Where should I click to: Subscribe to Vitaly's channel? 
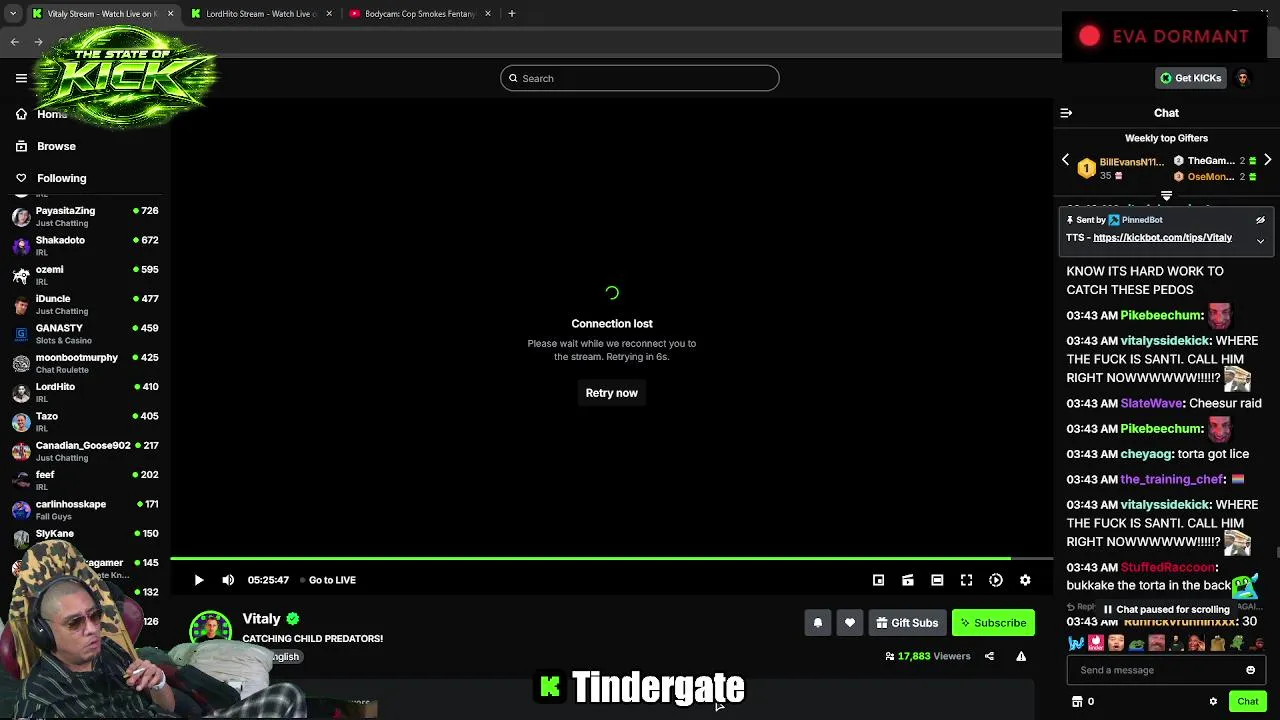(993, 623)
